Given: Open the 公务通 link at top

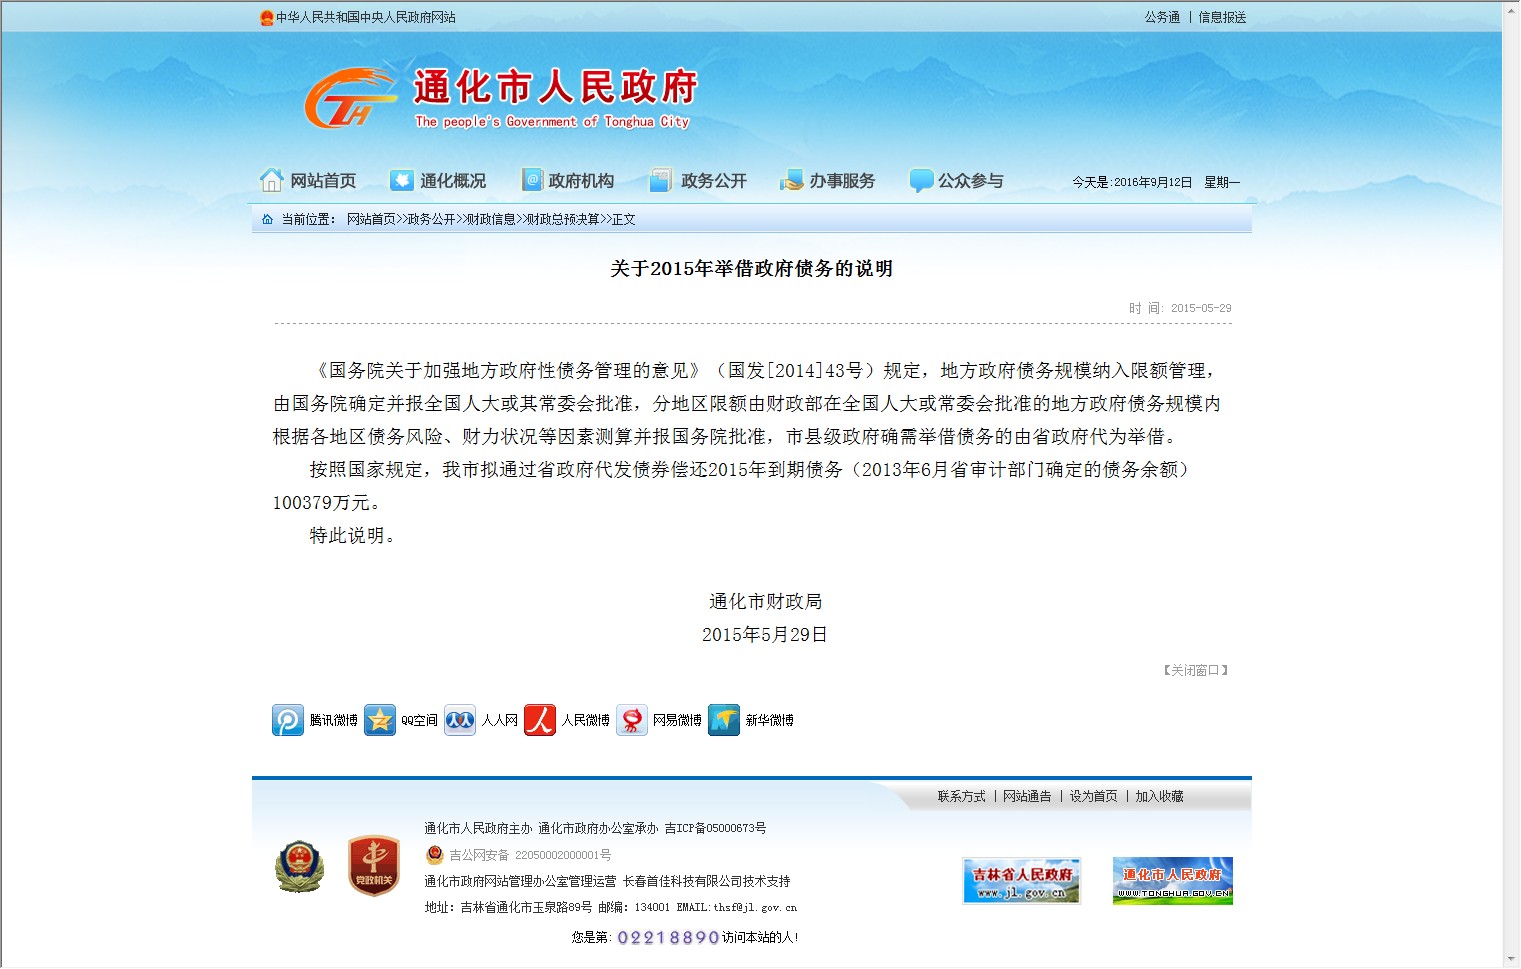Looking at the screenshot, I should [x=1162, y=18].
